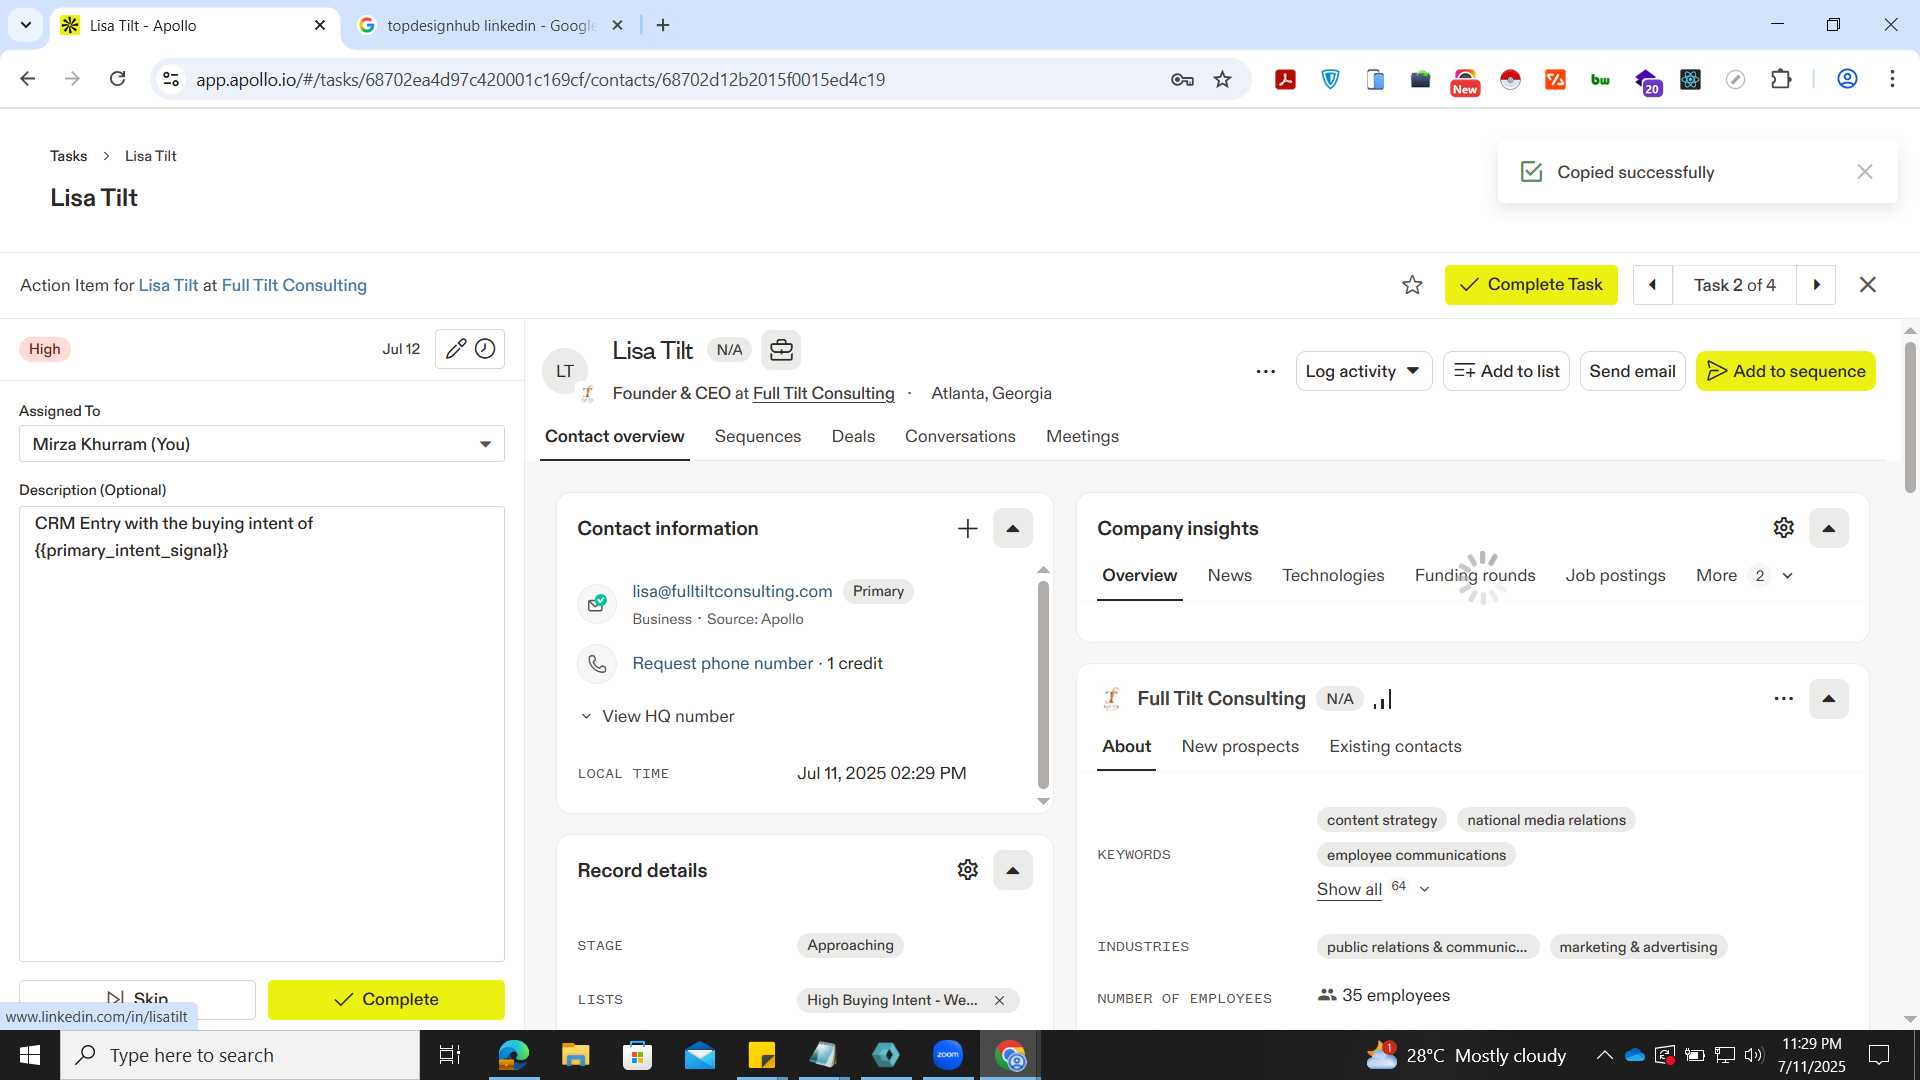The width and height of the screenshot is (1920, 1080).
Task: Click the Complete Task yellow button
Action: coord(1531,285)
